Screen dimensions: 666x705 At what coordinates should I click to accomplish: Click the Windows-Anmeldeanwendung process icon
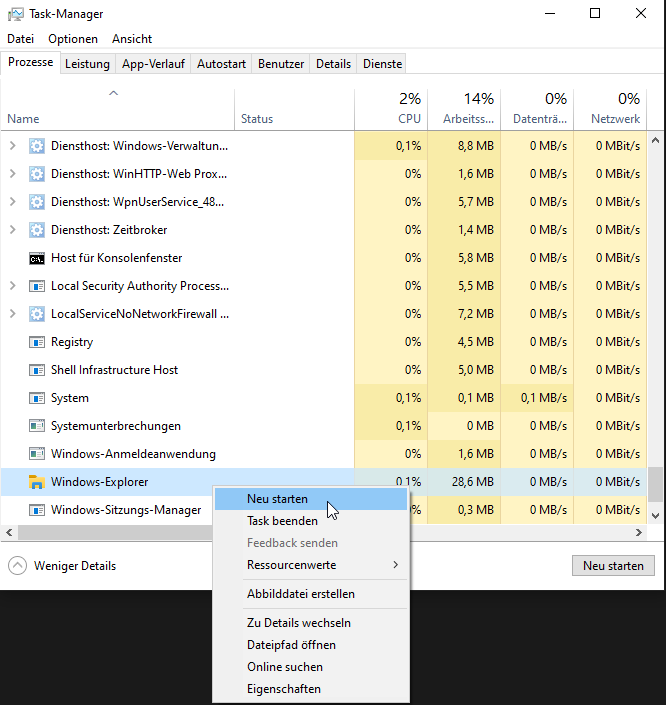click(x=37, y=454)
